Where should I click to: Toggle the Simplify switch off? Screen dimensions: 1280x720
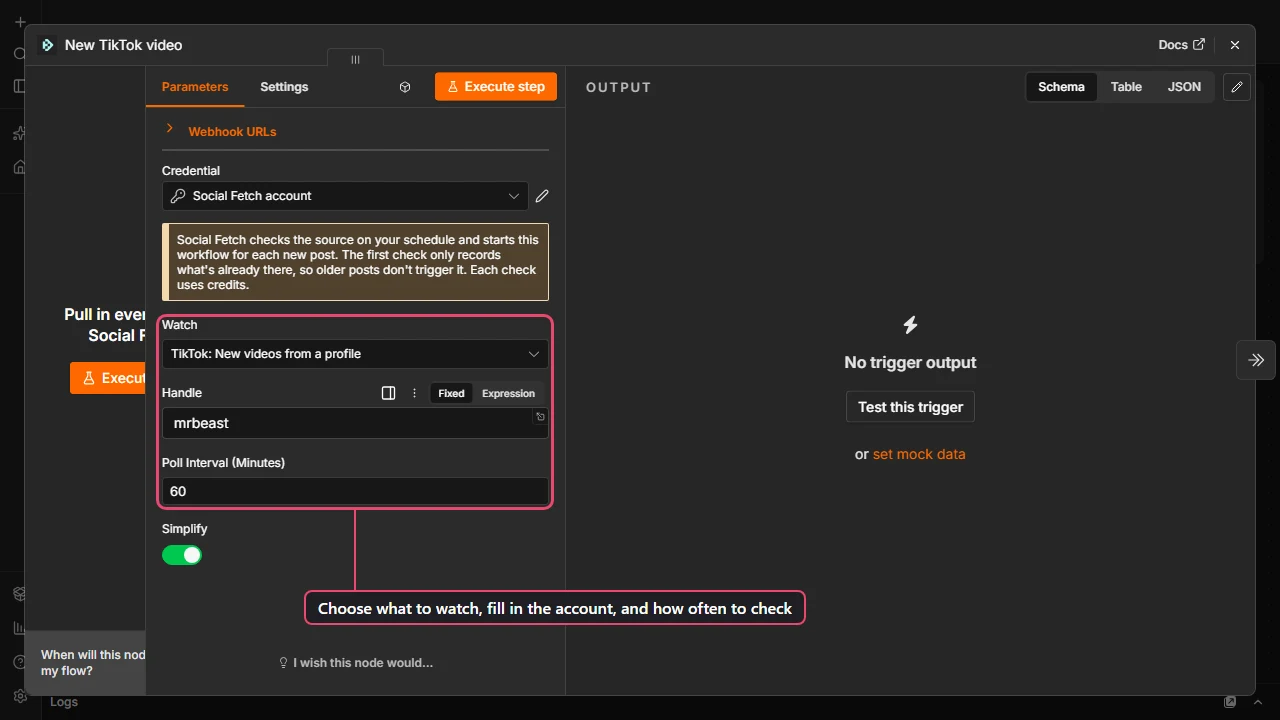182,555
